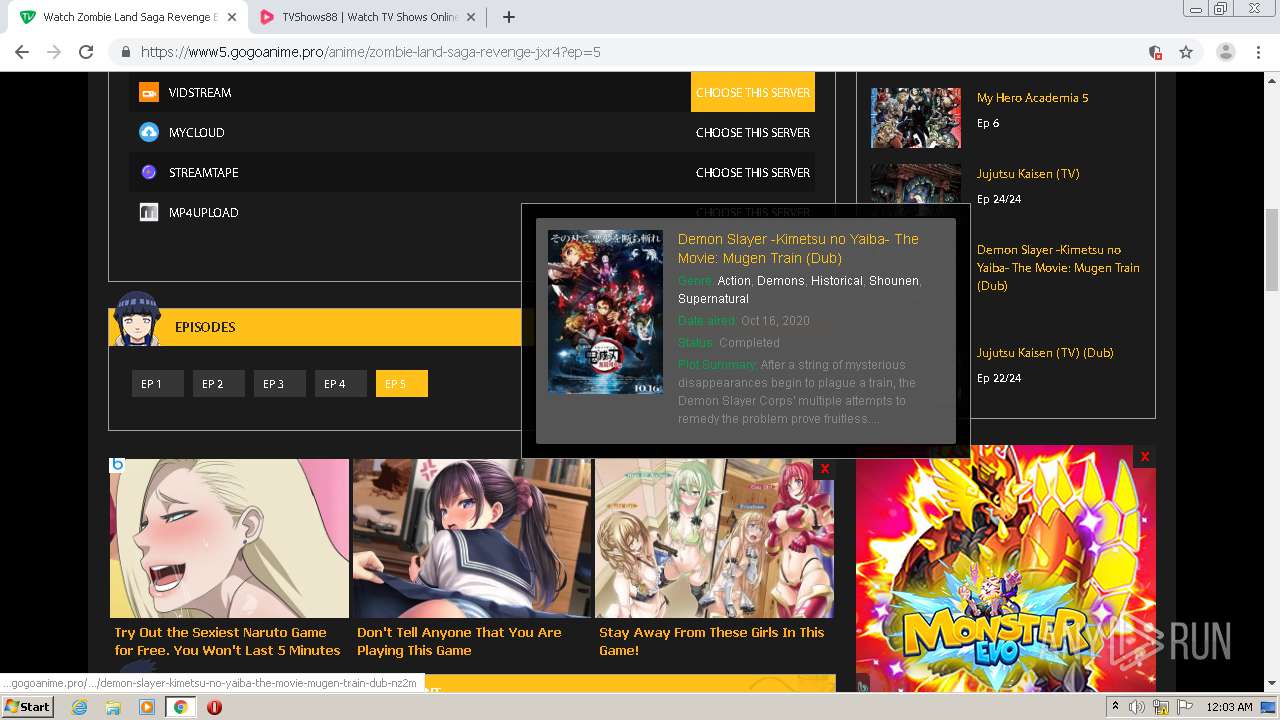Open File Explorer from taskbar

tap(113, 707)
